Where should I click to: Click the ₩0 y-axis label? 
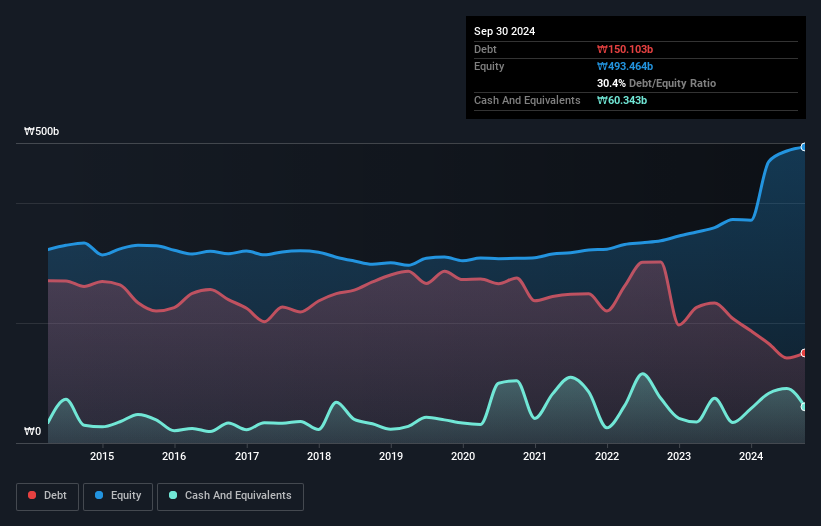pos(32,431)
